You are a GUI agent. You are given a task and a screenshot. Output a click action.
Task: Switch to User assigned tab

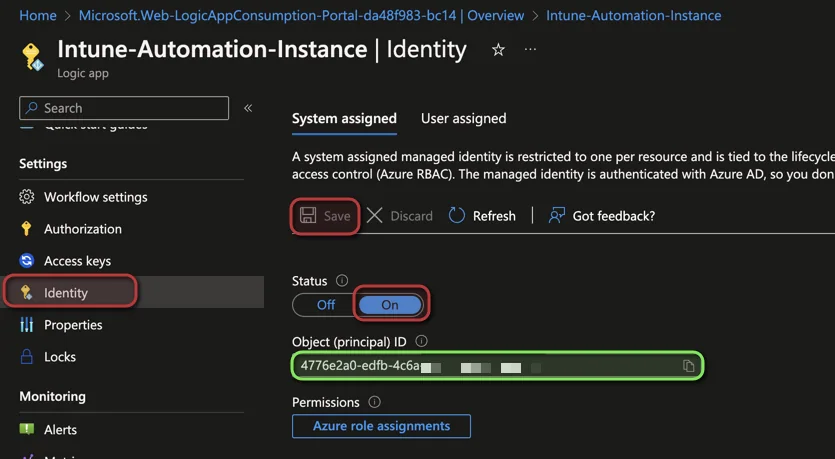click(463, 119)
